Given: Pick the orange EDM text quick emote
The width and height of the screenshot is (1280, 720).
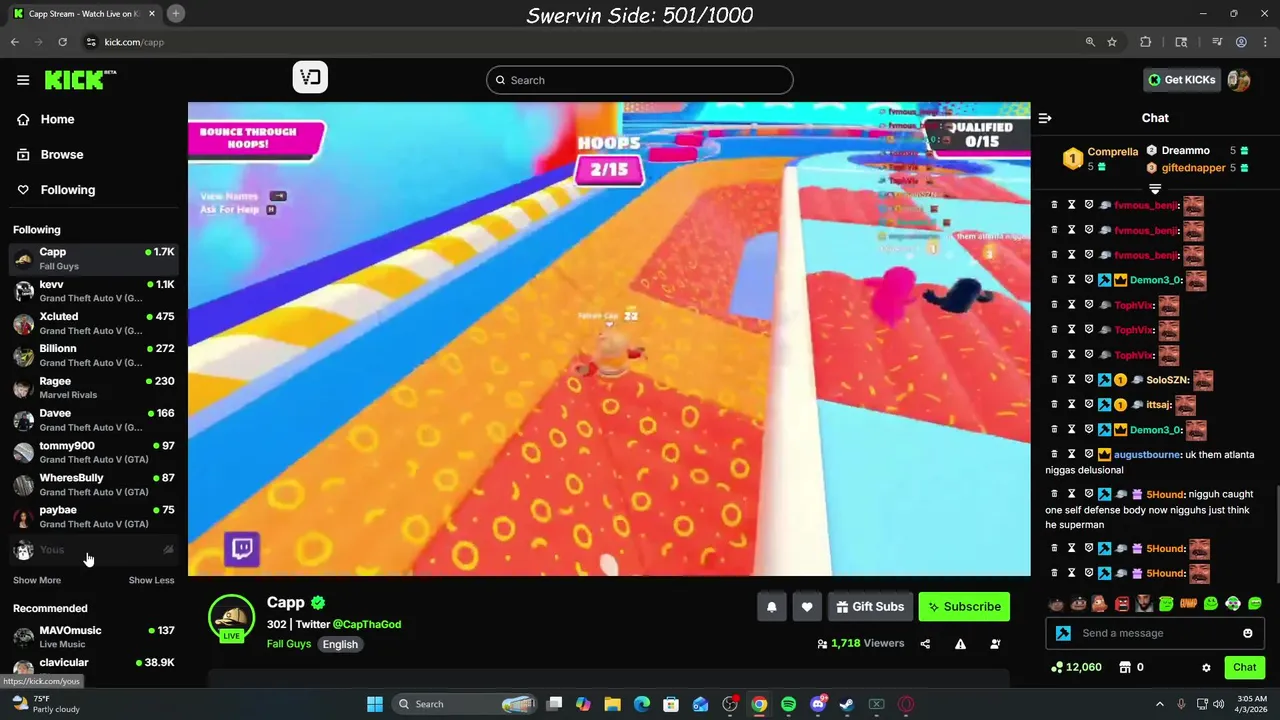Looking at the screenshot, I should coord(1189,604).
